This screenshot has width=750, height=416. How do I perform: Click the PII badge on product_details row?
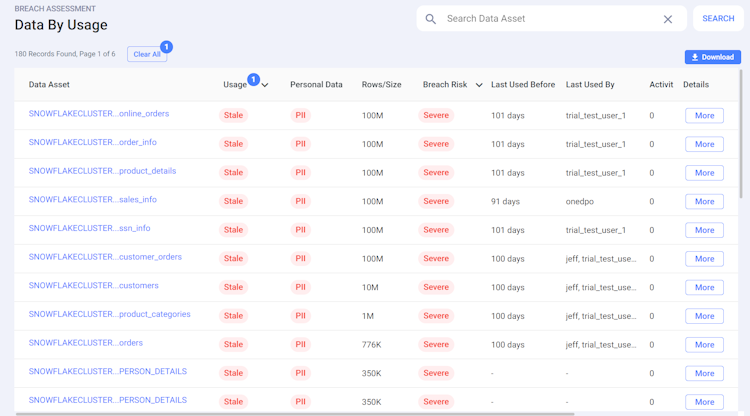tap(300, 173)
